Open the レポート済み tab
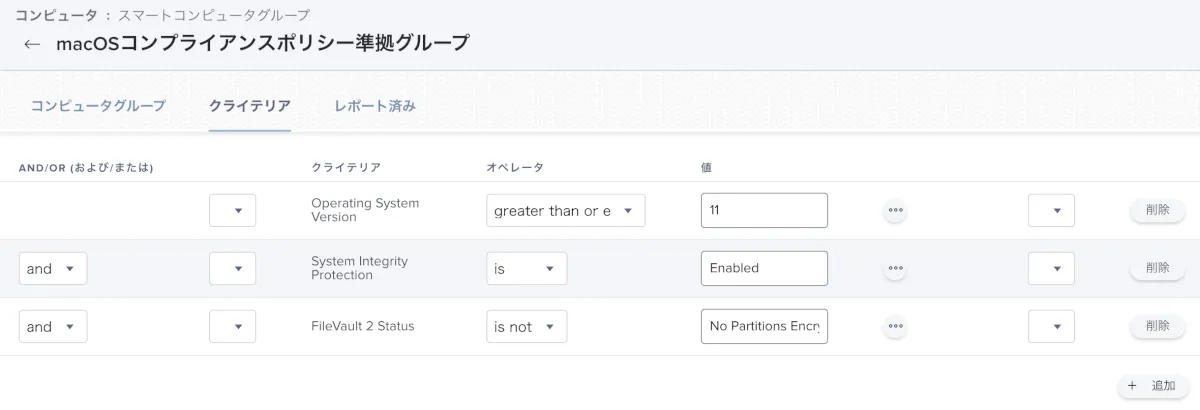This screenshot has height=410, width=1200. click(375, 106)
